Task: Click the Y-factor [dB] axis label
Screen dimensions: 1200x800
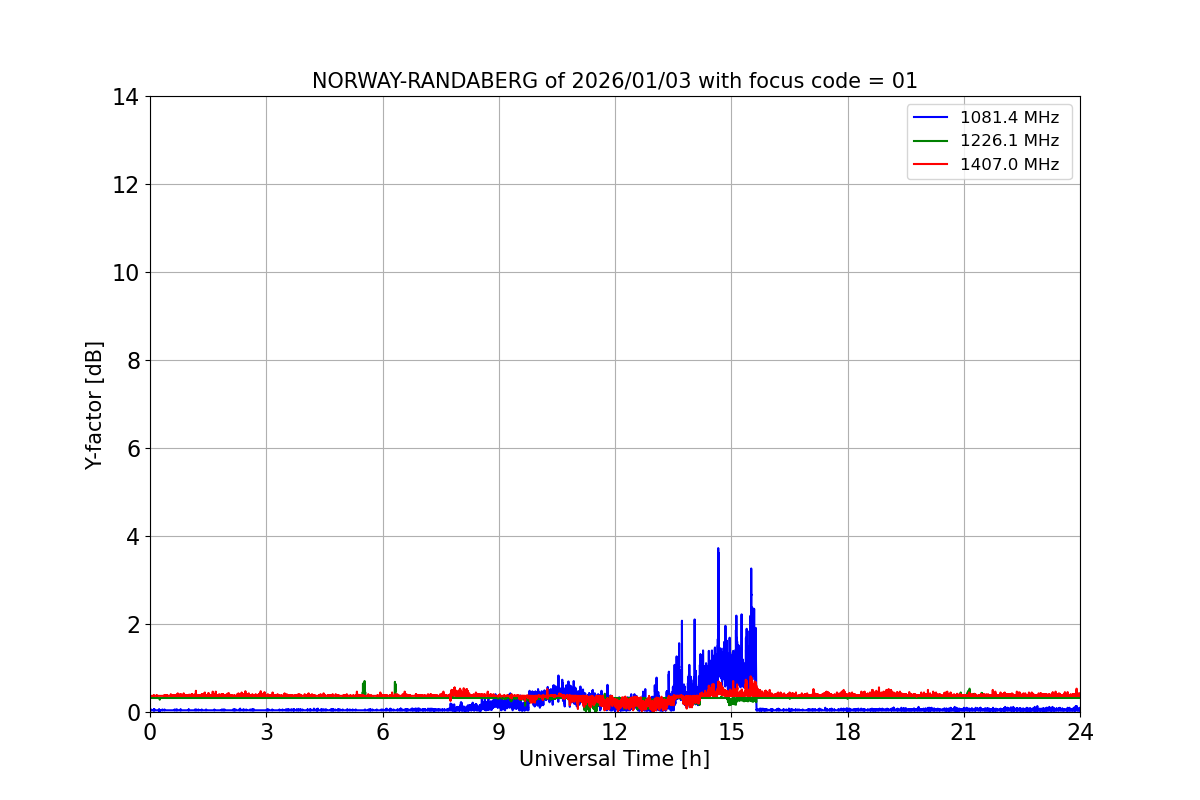Action: click(94, 405)
